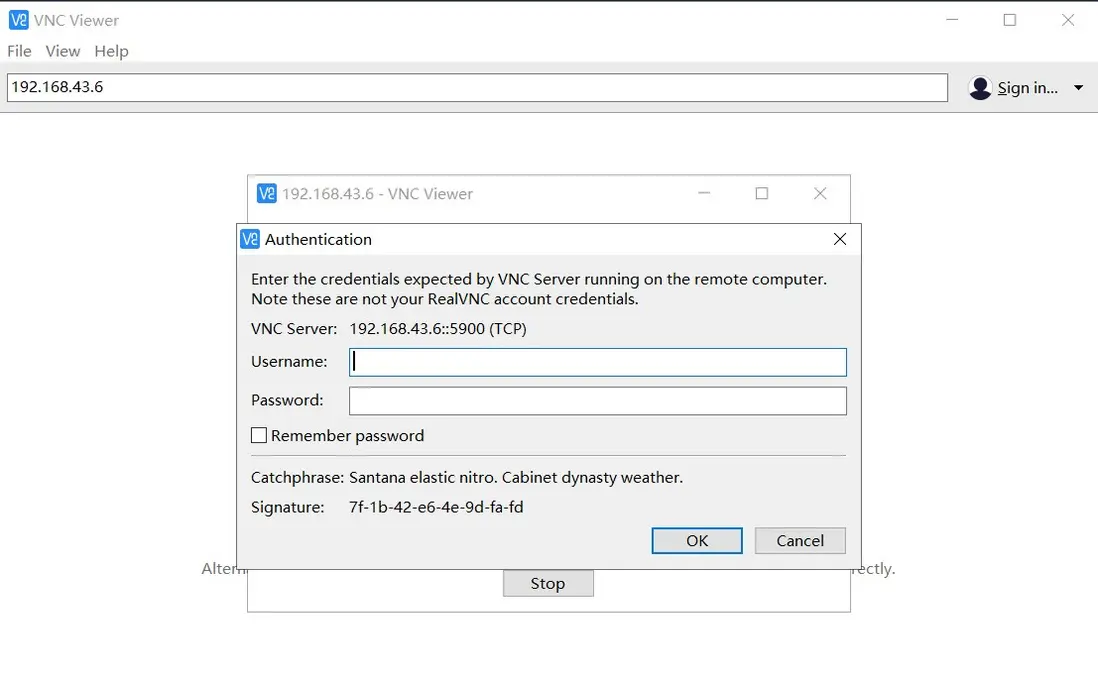This screenshot has height=682, width=1098.
Task: Focus the Password input field
Action: pyautogui.click(x=597, y=400)
